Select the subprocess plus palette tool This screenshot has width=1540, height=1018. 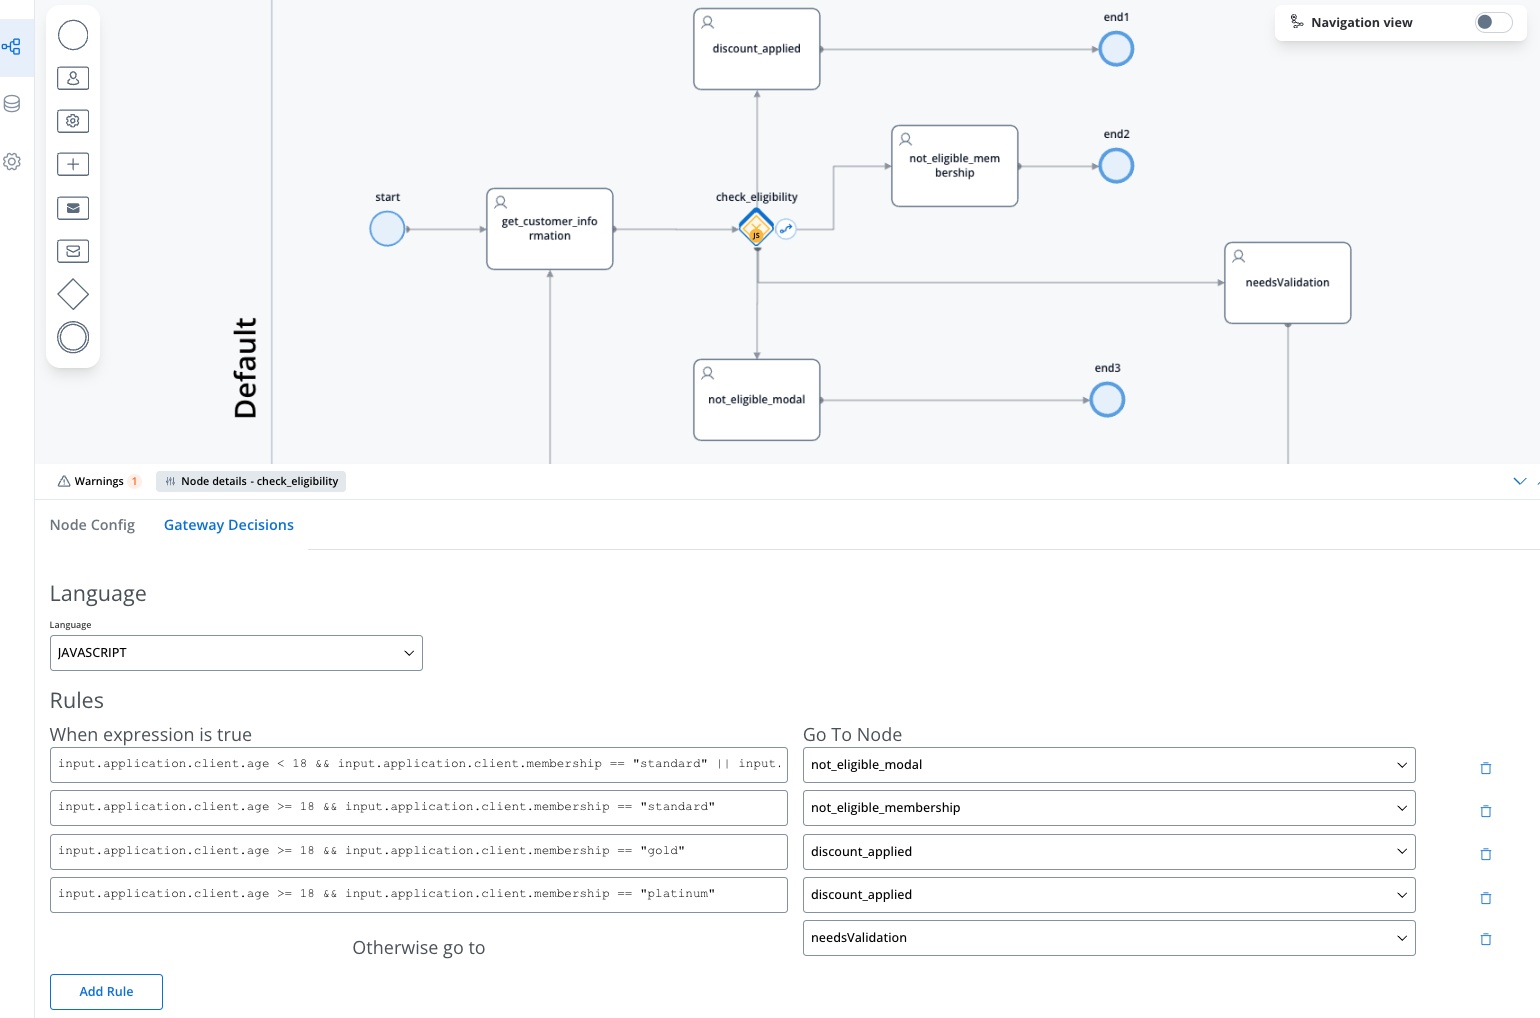coord(73,164)
